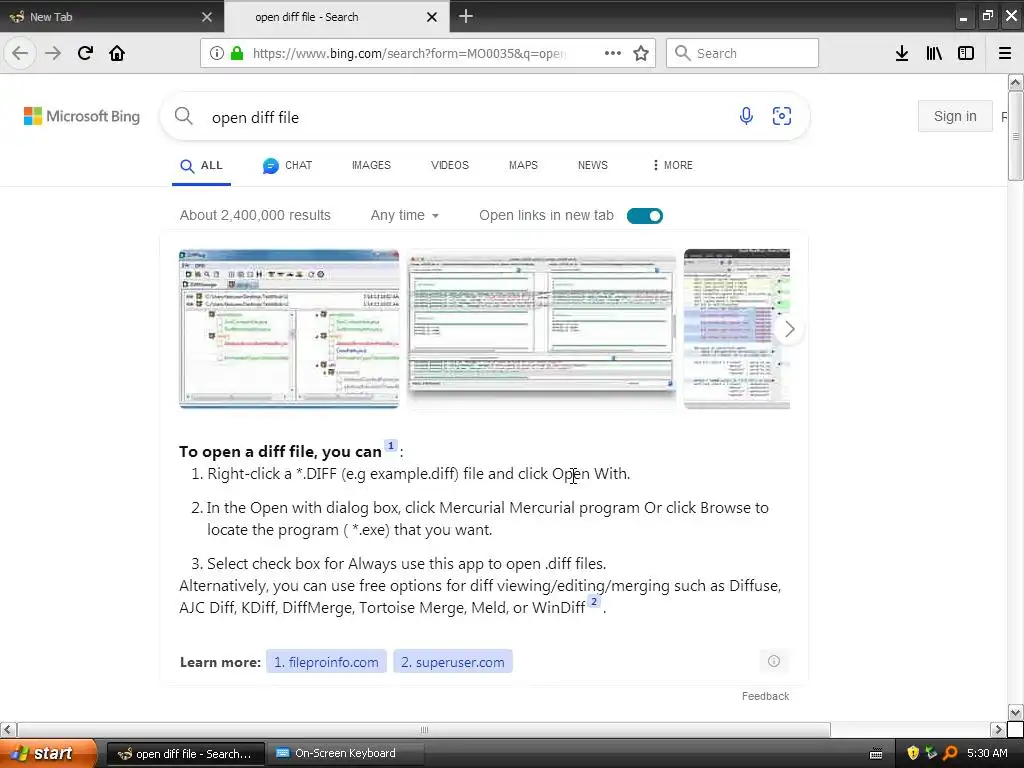Advance image carousel with right chevron
Screen dimensions: 1024x768
click(x=790, y=329)
